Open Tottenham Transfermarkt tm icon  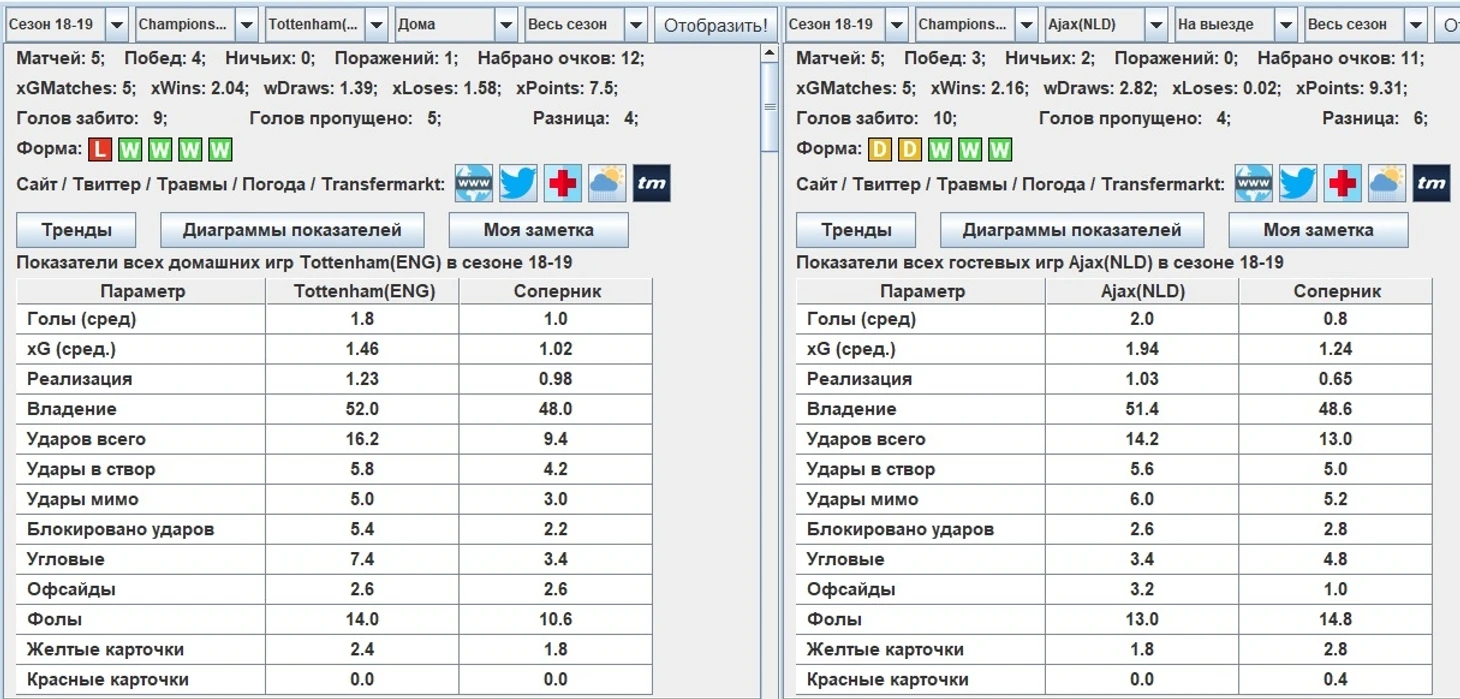(652, 184)
